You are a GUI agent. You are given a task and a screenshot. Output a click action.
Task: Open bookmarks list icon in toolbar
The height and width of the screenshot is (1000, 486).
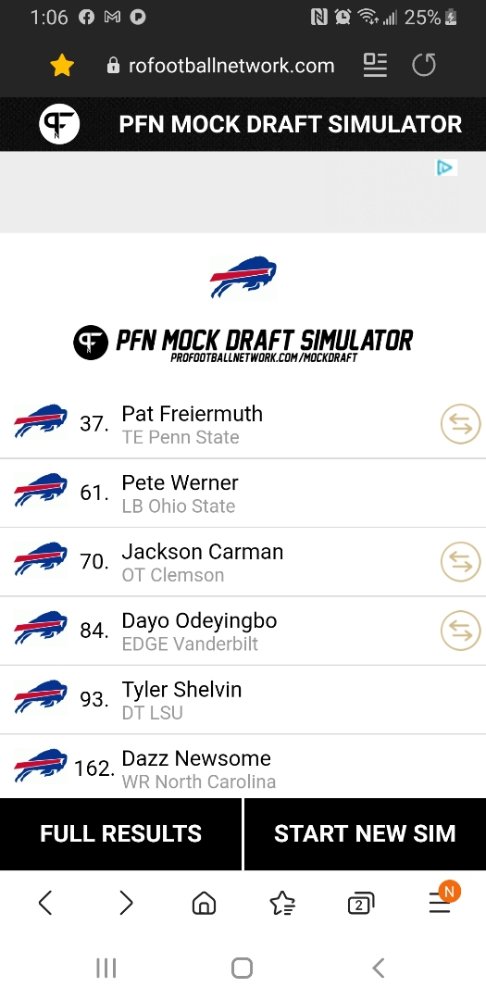click(283, 903)
